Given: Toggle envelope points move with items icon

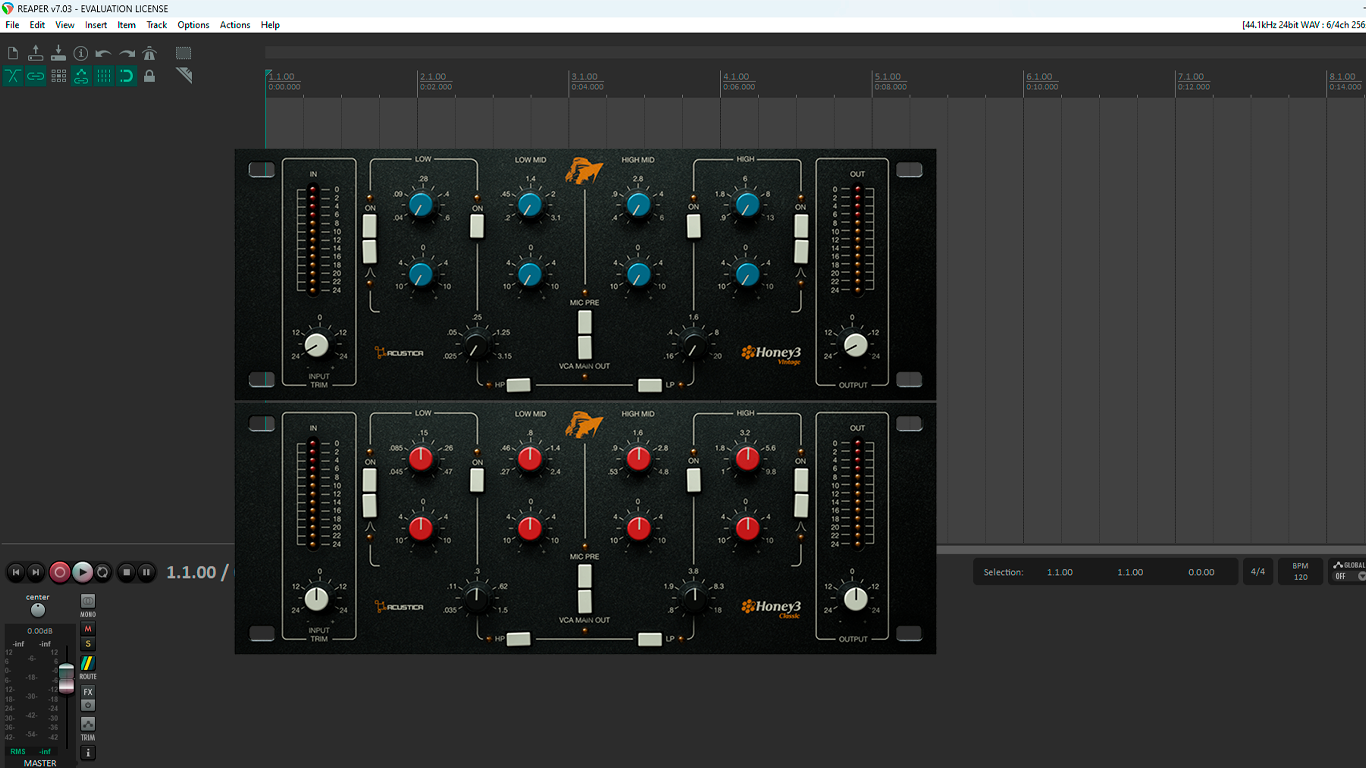Looking at the screenshot, I should click(81, 76).
